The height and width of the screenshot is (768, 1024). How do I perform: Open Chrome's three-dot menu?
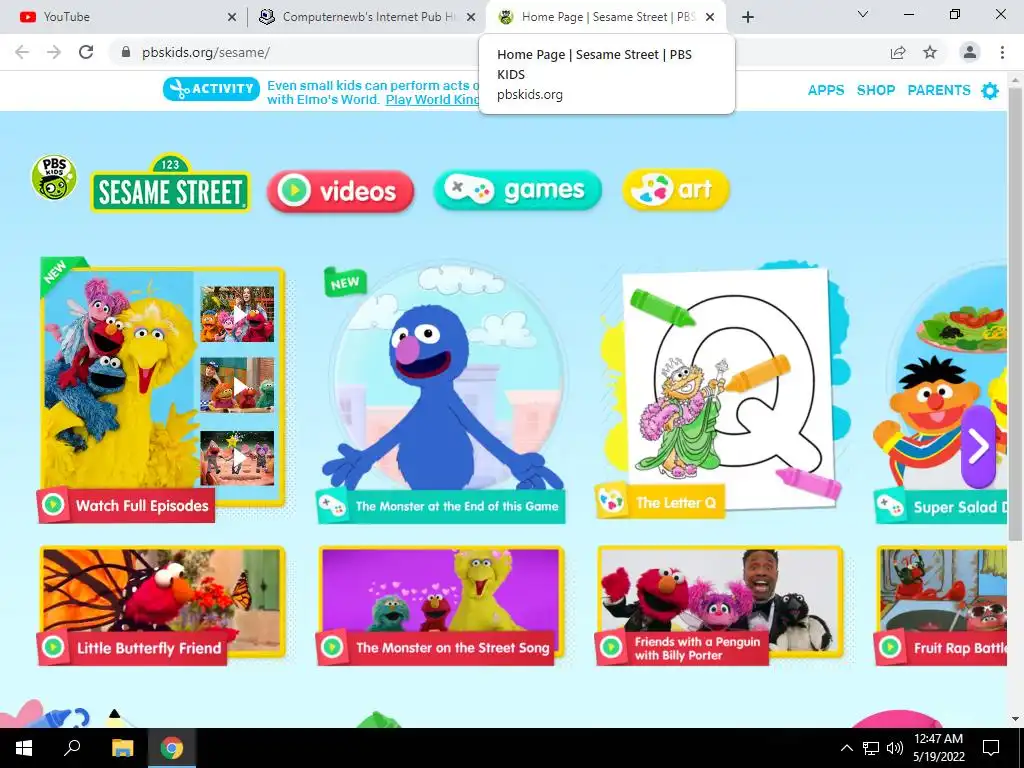click(1002, 52)
